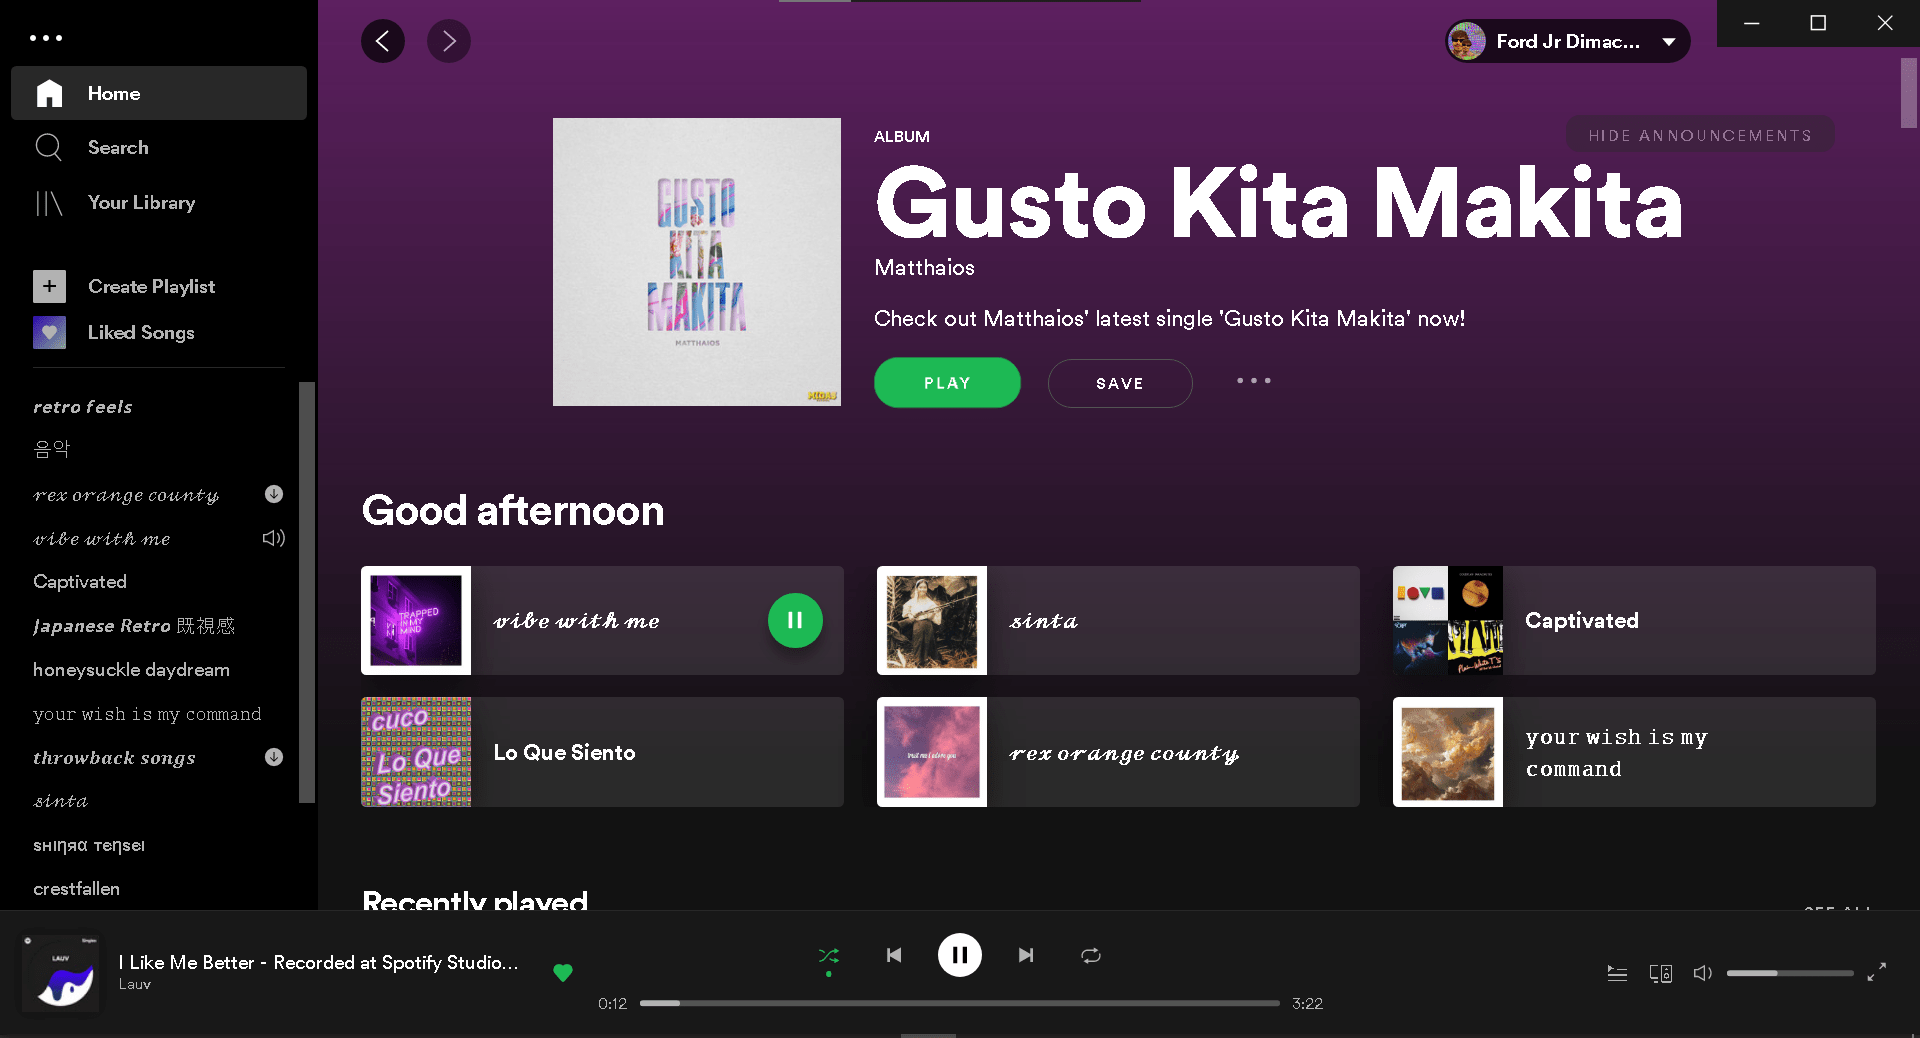This screenshot has height=1038, width=1920.
Task: Skip to the previous track
Action: click(x=894, y=955)
